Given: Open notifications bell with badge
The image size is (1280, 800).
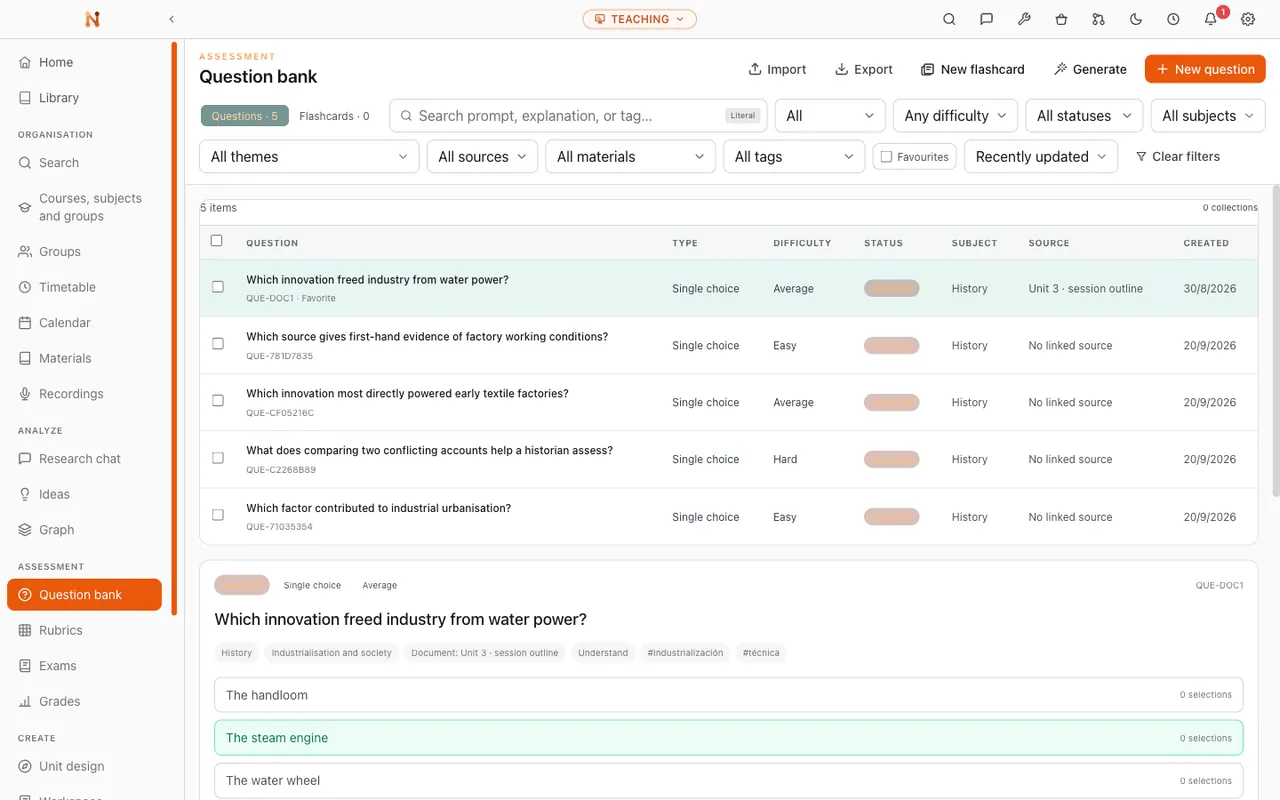Looking at the screenshot, I should pyautogui.click(x=1211, y=19).
